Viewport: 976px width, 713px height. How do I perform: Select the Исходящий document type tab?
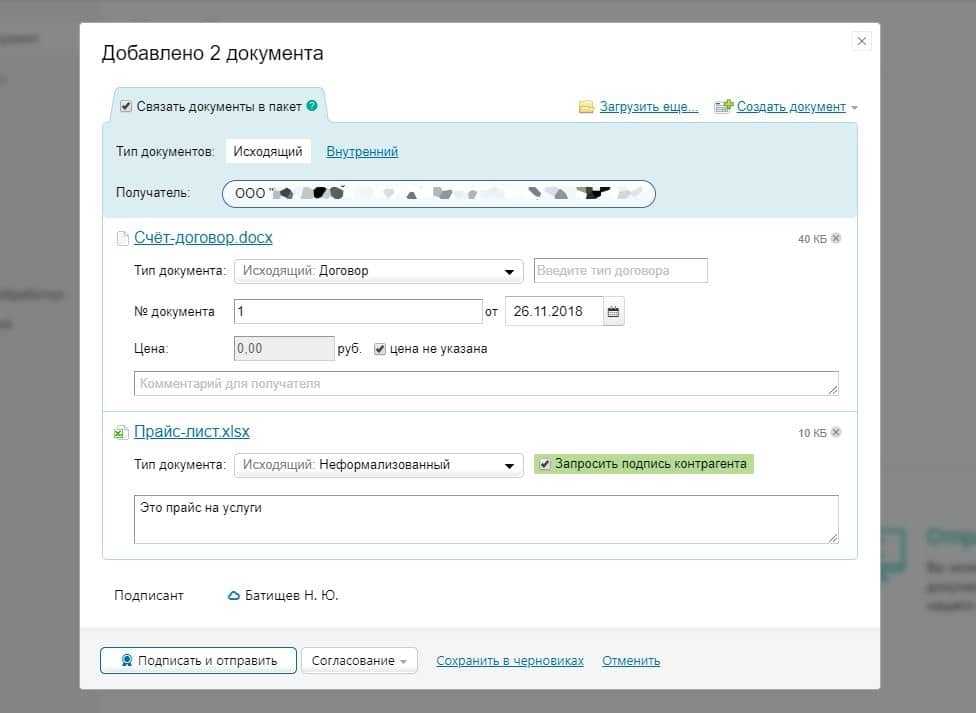[267, 152]
